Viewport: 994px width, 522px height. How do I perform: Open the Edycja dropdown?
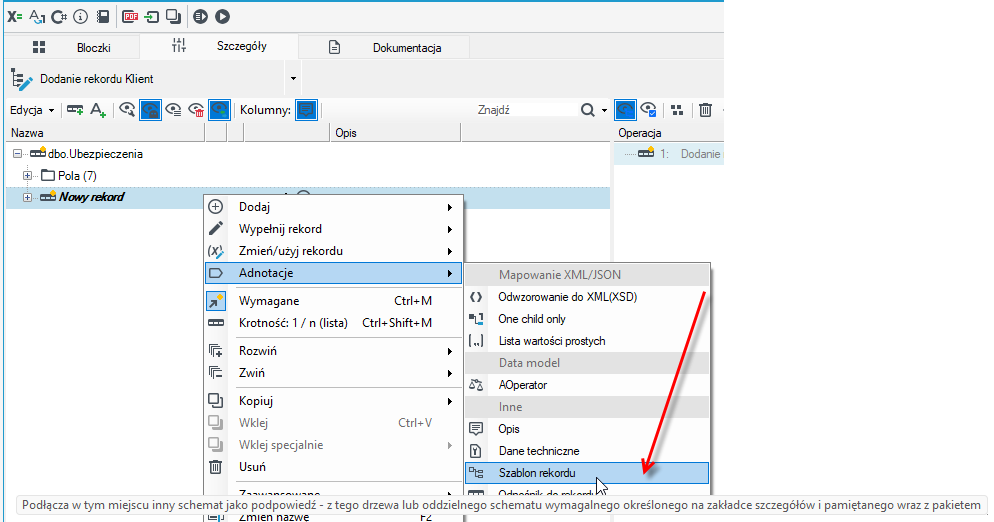tap(32, 110)
